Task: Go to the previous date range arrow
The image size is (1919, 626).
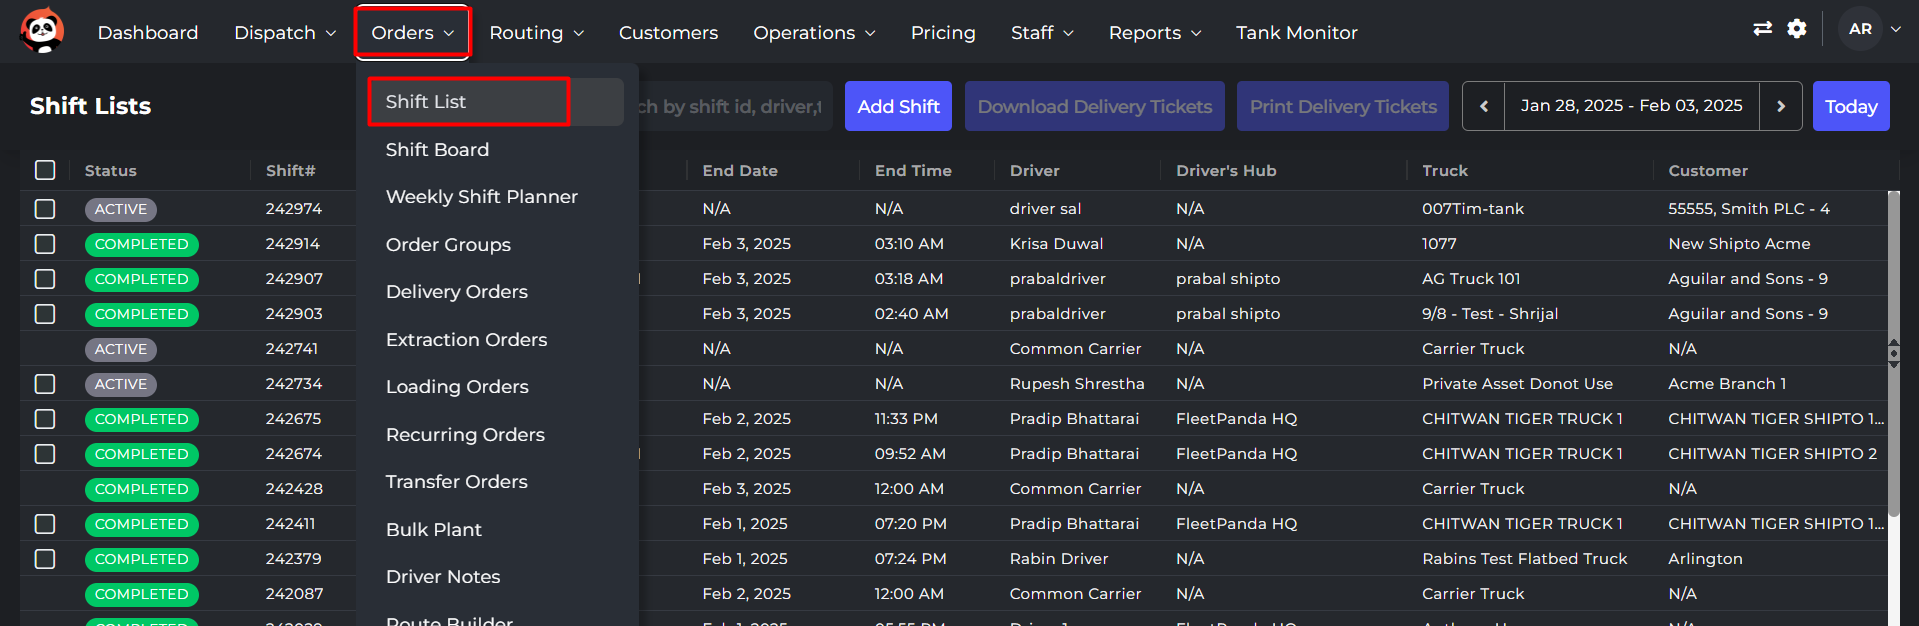Action: [x=1484, y=106]
